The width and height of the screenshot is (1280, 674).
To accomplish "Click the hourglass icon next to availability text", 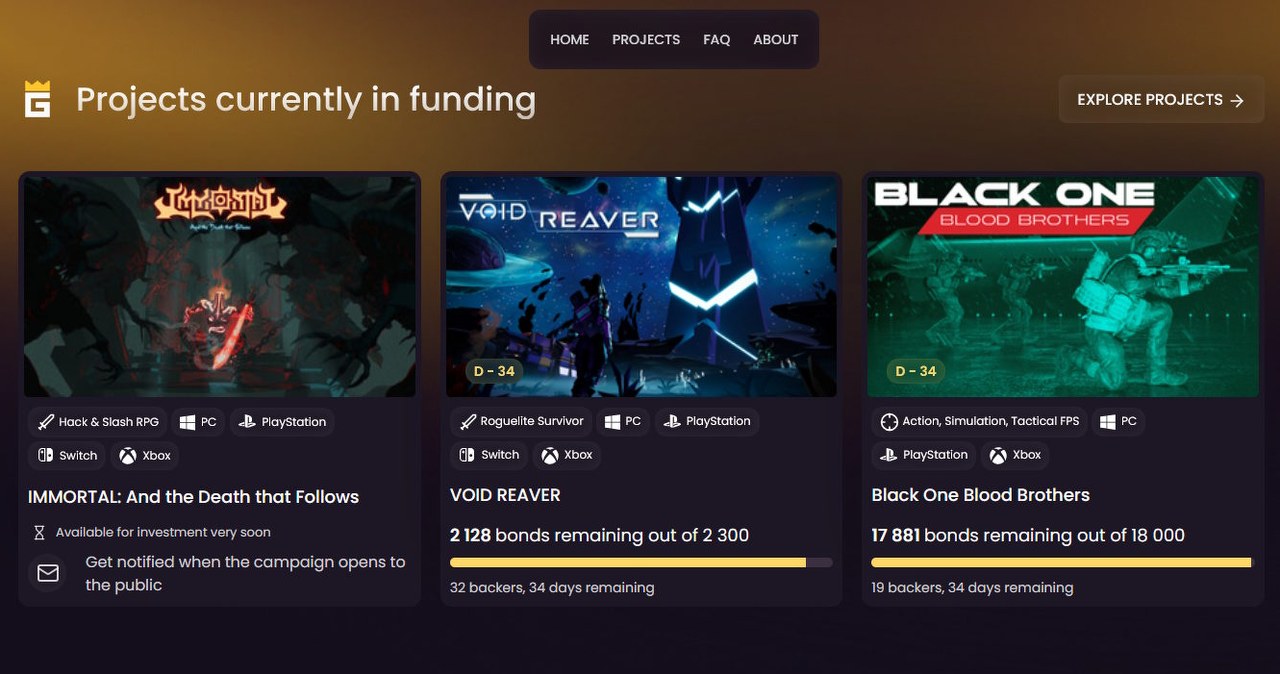I will click(36, 532).
